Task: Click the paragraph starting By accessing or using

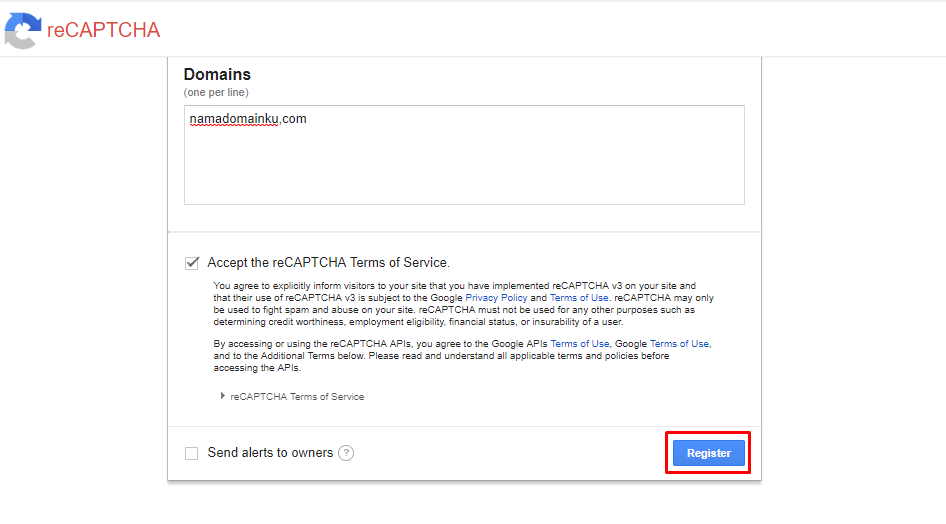Action: click(462, 356)
